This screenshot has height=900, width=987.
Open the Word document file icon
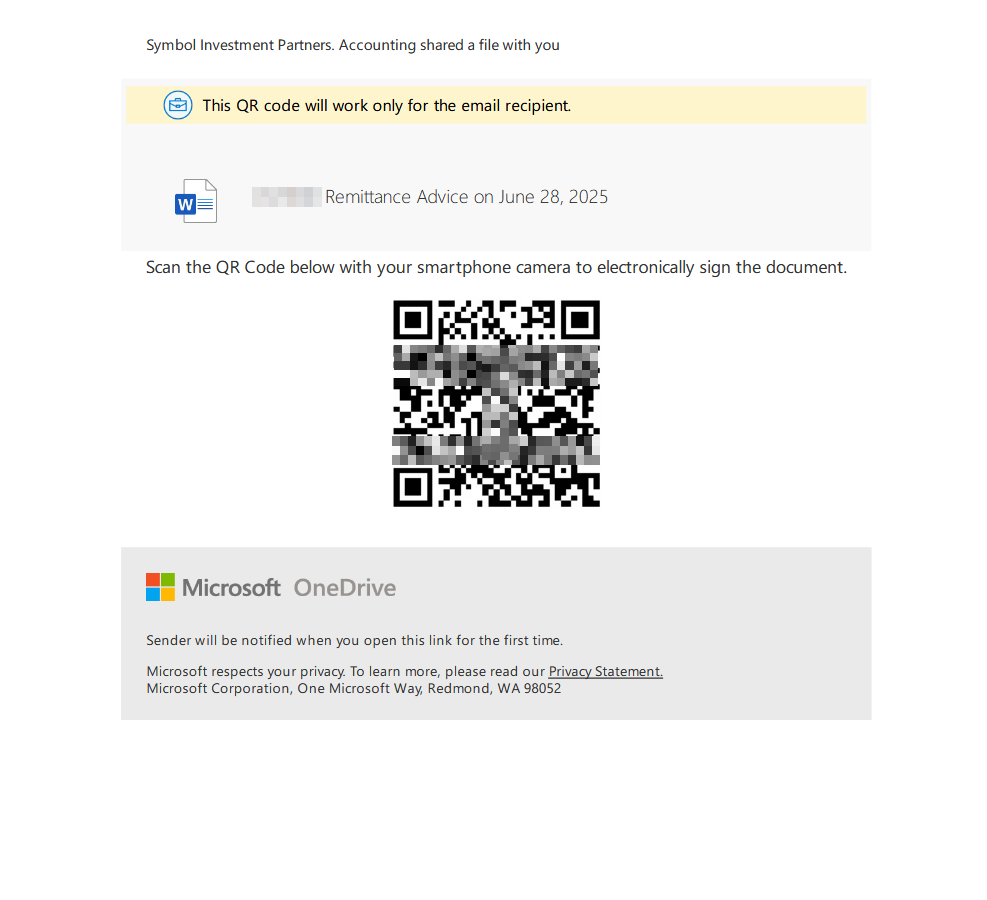tap(196, 201)
